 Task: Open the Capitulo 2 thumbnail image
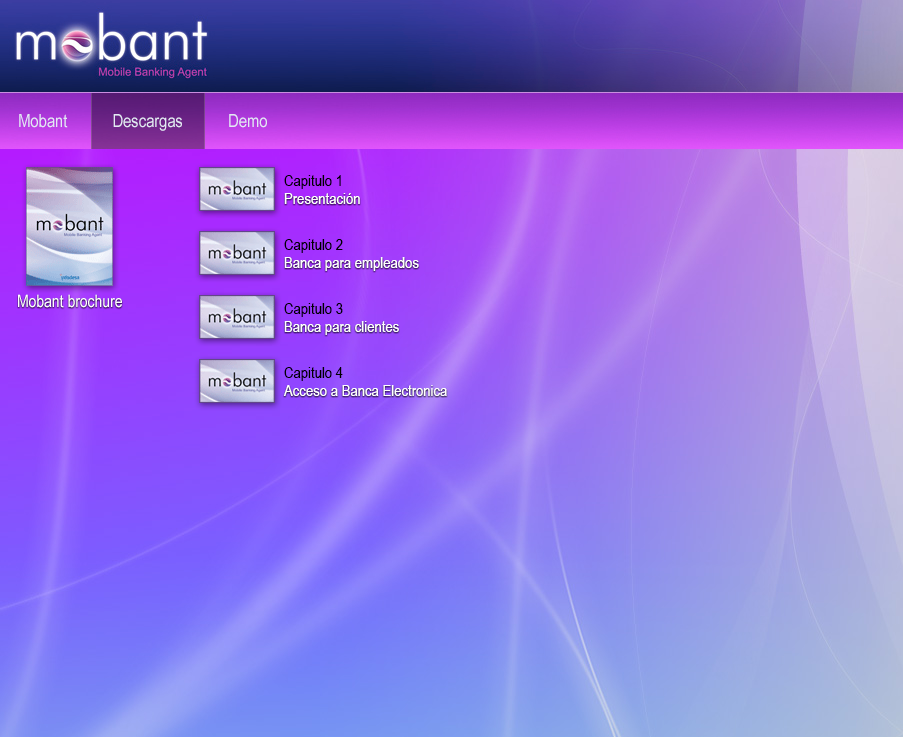237,253
